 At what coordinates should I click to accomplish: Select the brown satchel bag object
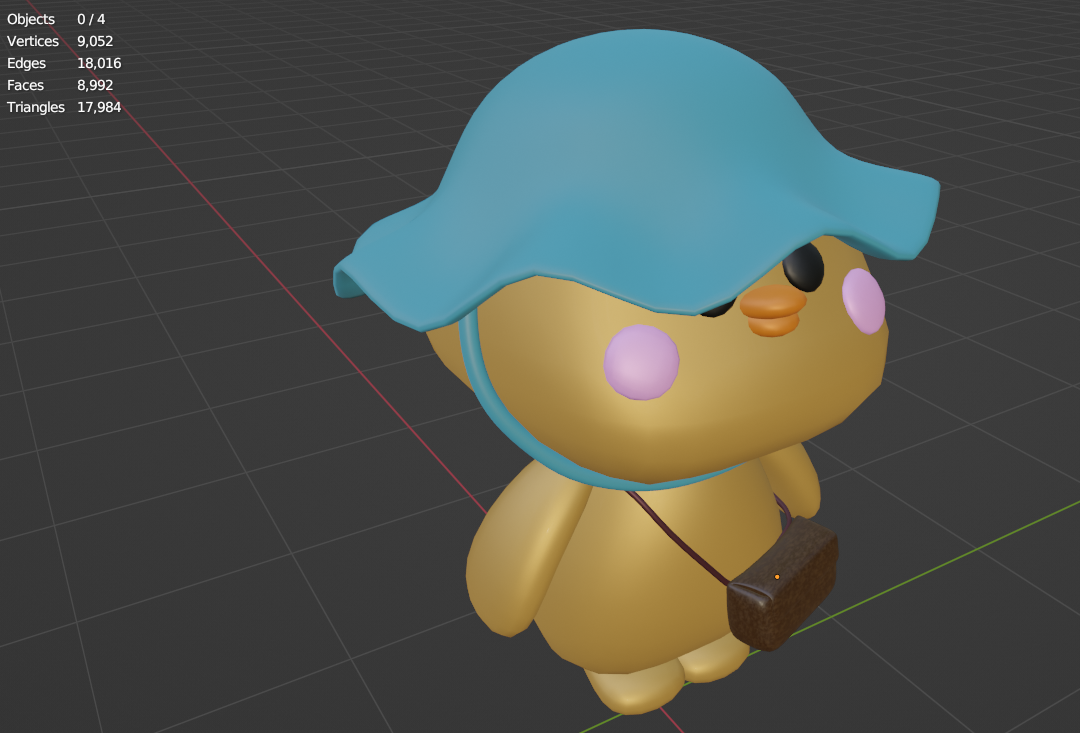tap(783, 584)
